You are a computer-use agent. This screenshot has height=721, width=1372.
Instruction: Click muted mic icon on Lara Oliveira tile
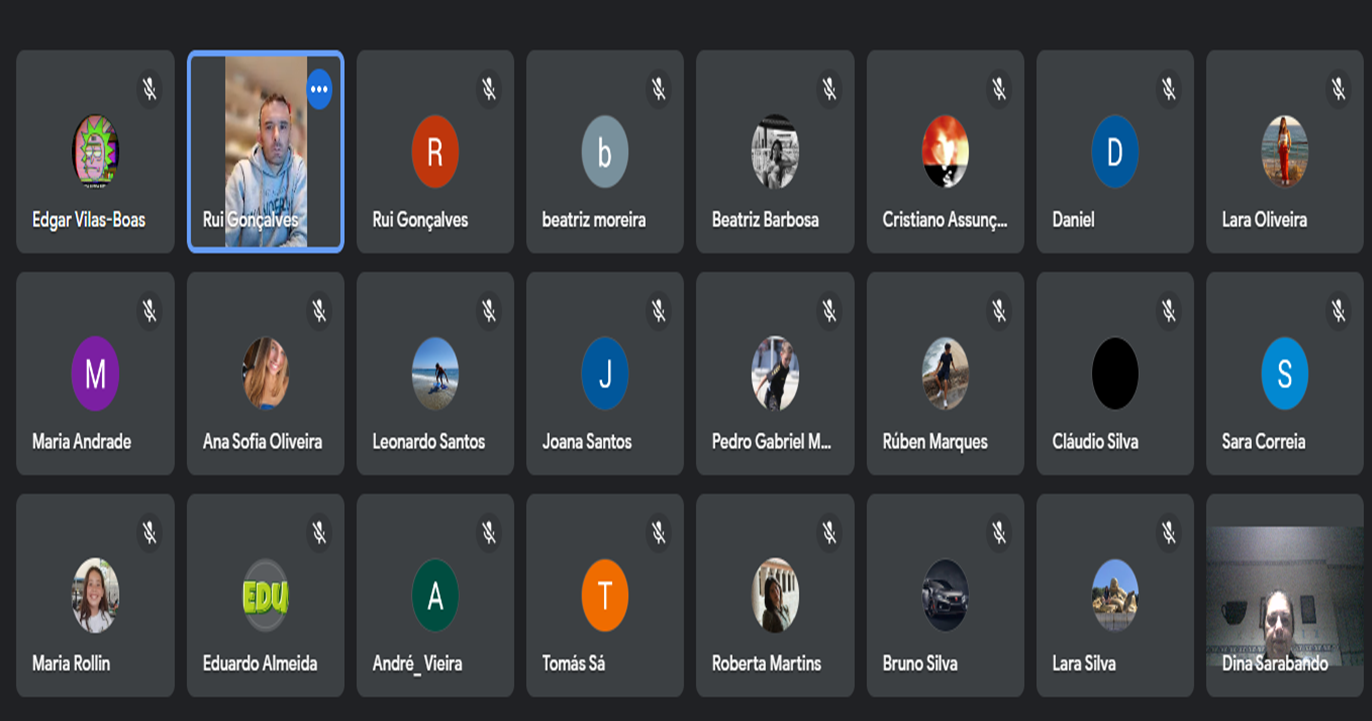(x=1339, y=89)
